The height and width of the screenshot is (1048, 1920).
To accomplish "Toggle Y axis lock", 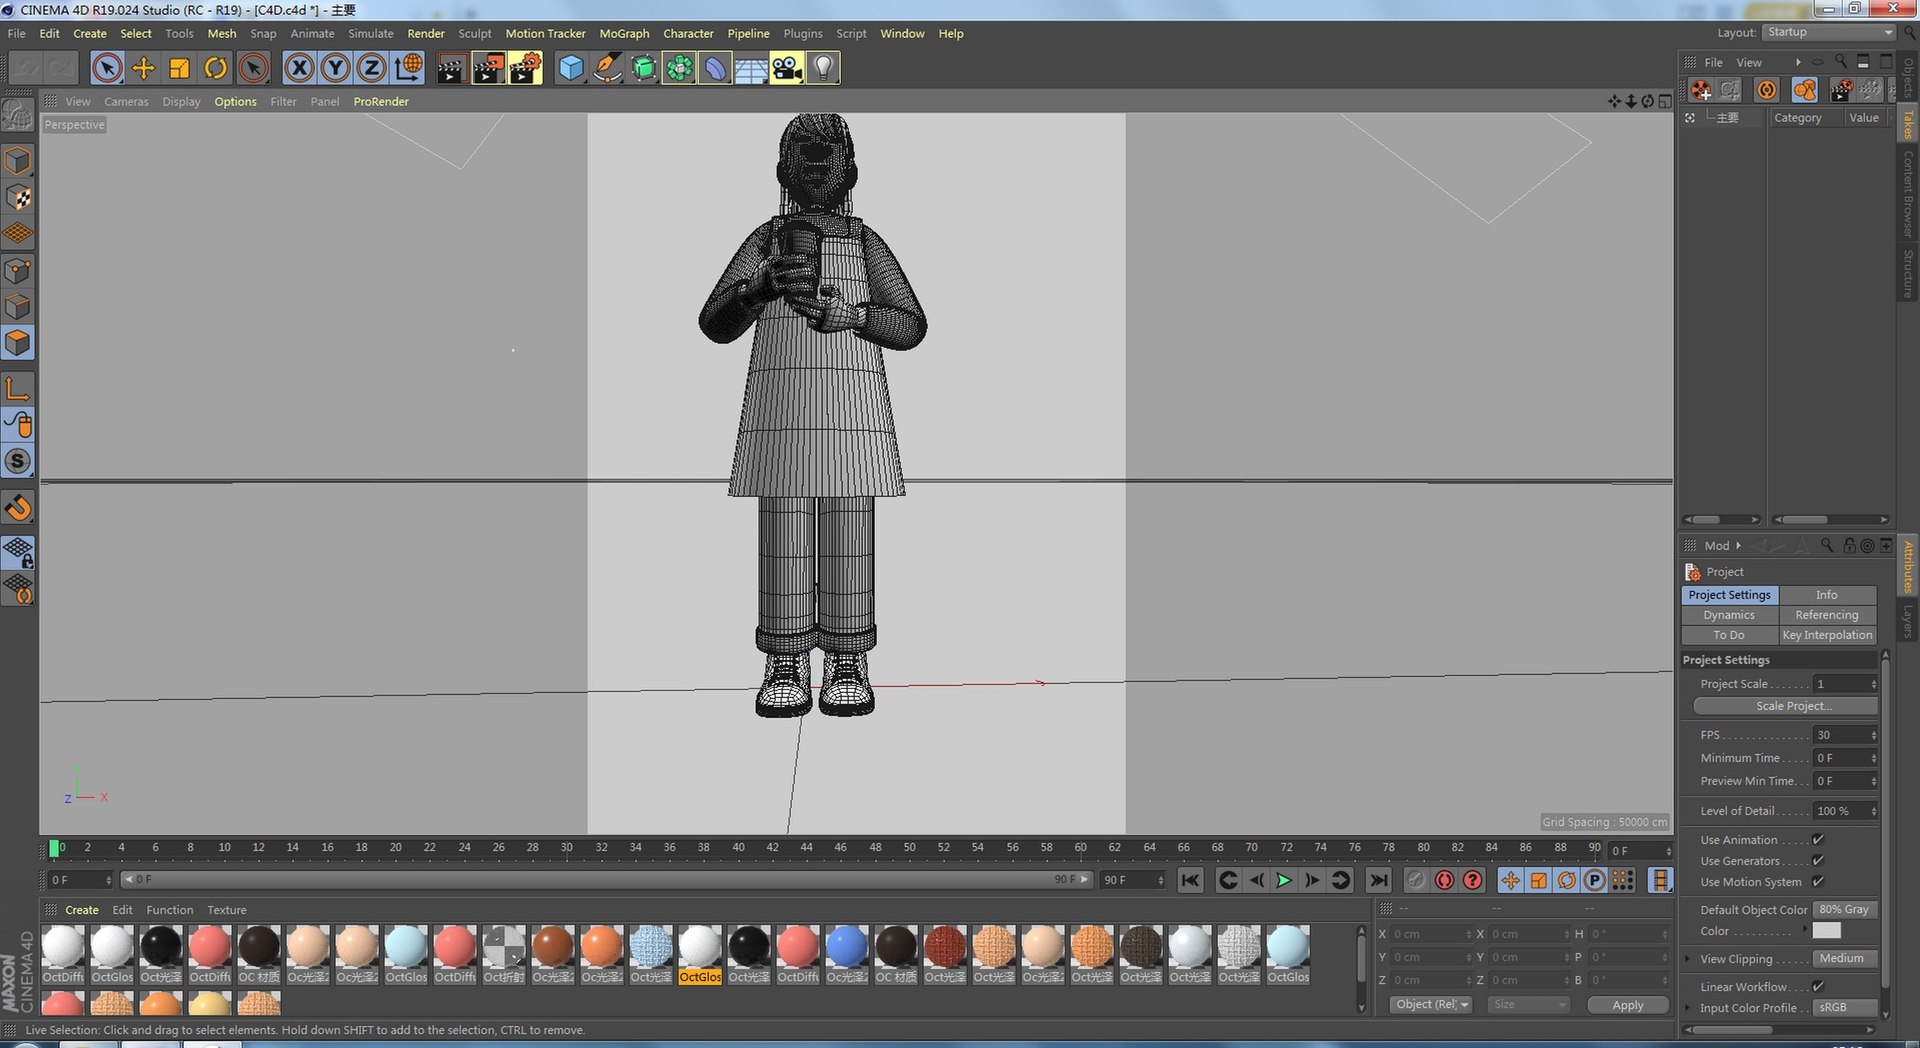I will tap(335, 68).
